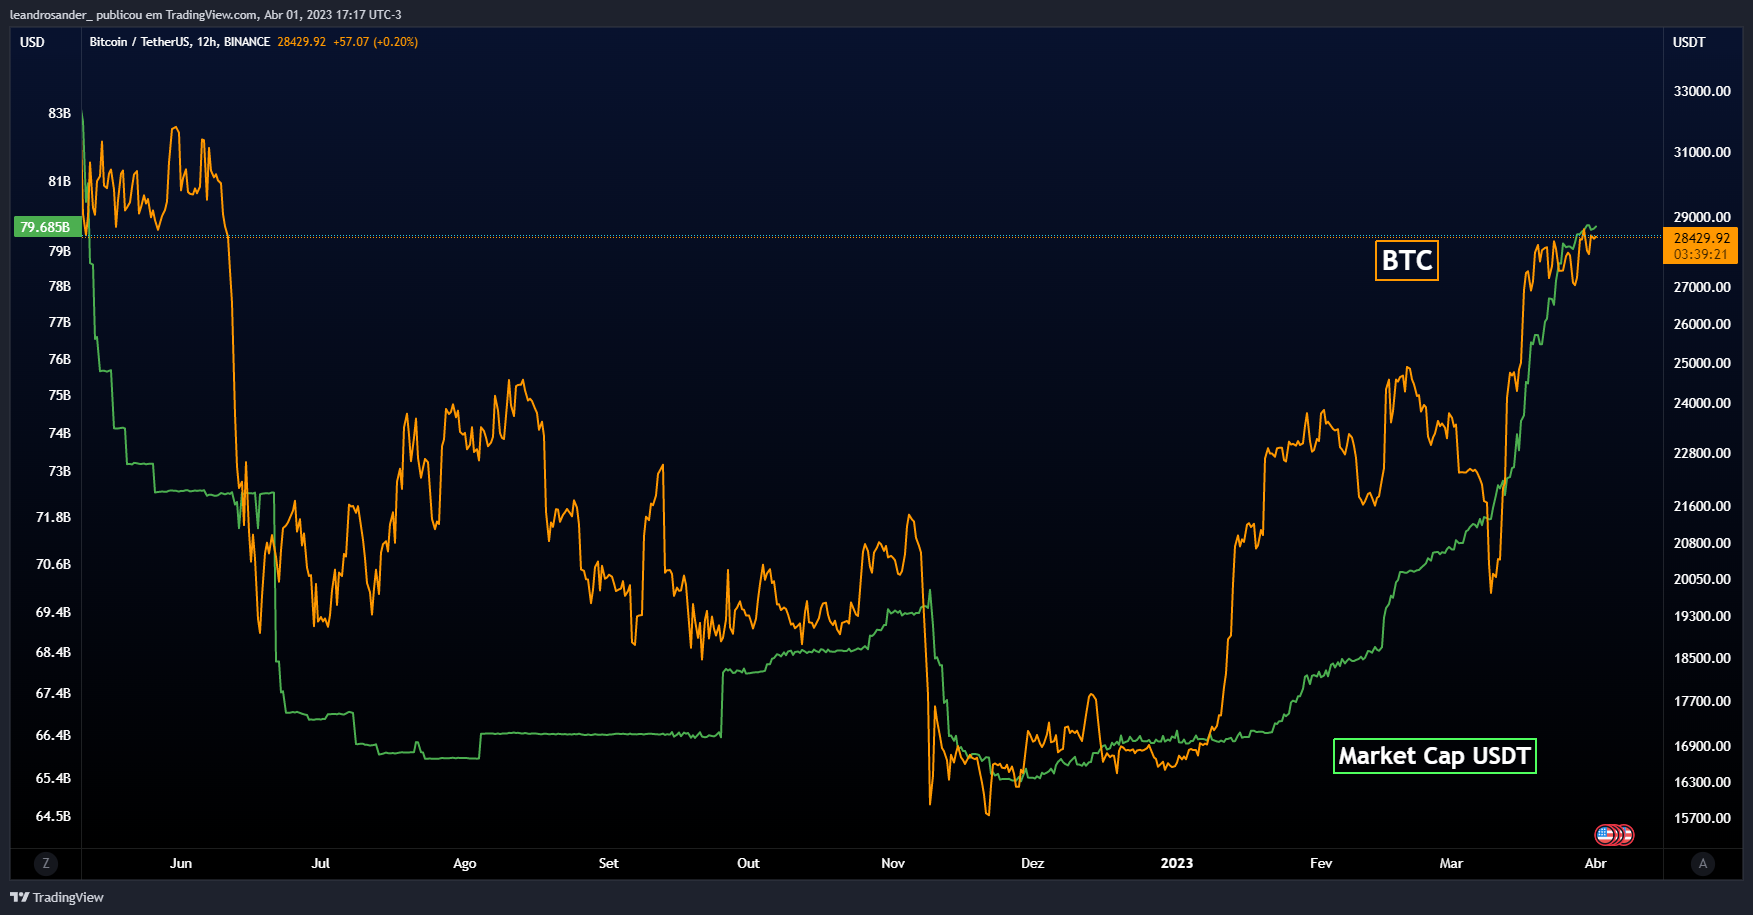
Task: Click 74B on the left market cap scale
Action: coord(60,433)
